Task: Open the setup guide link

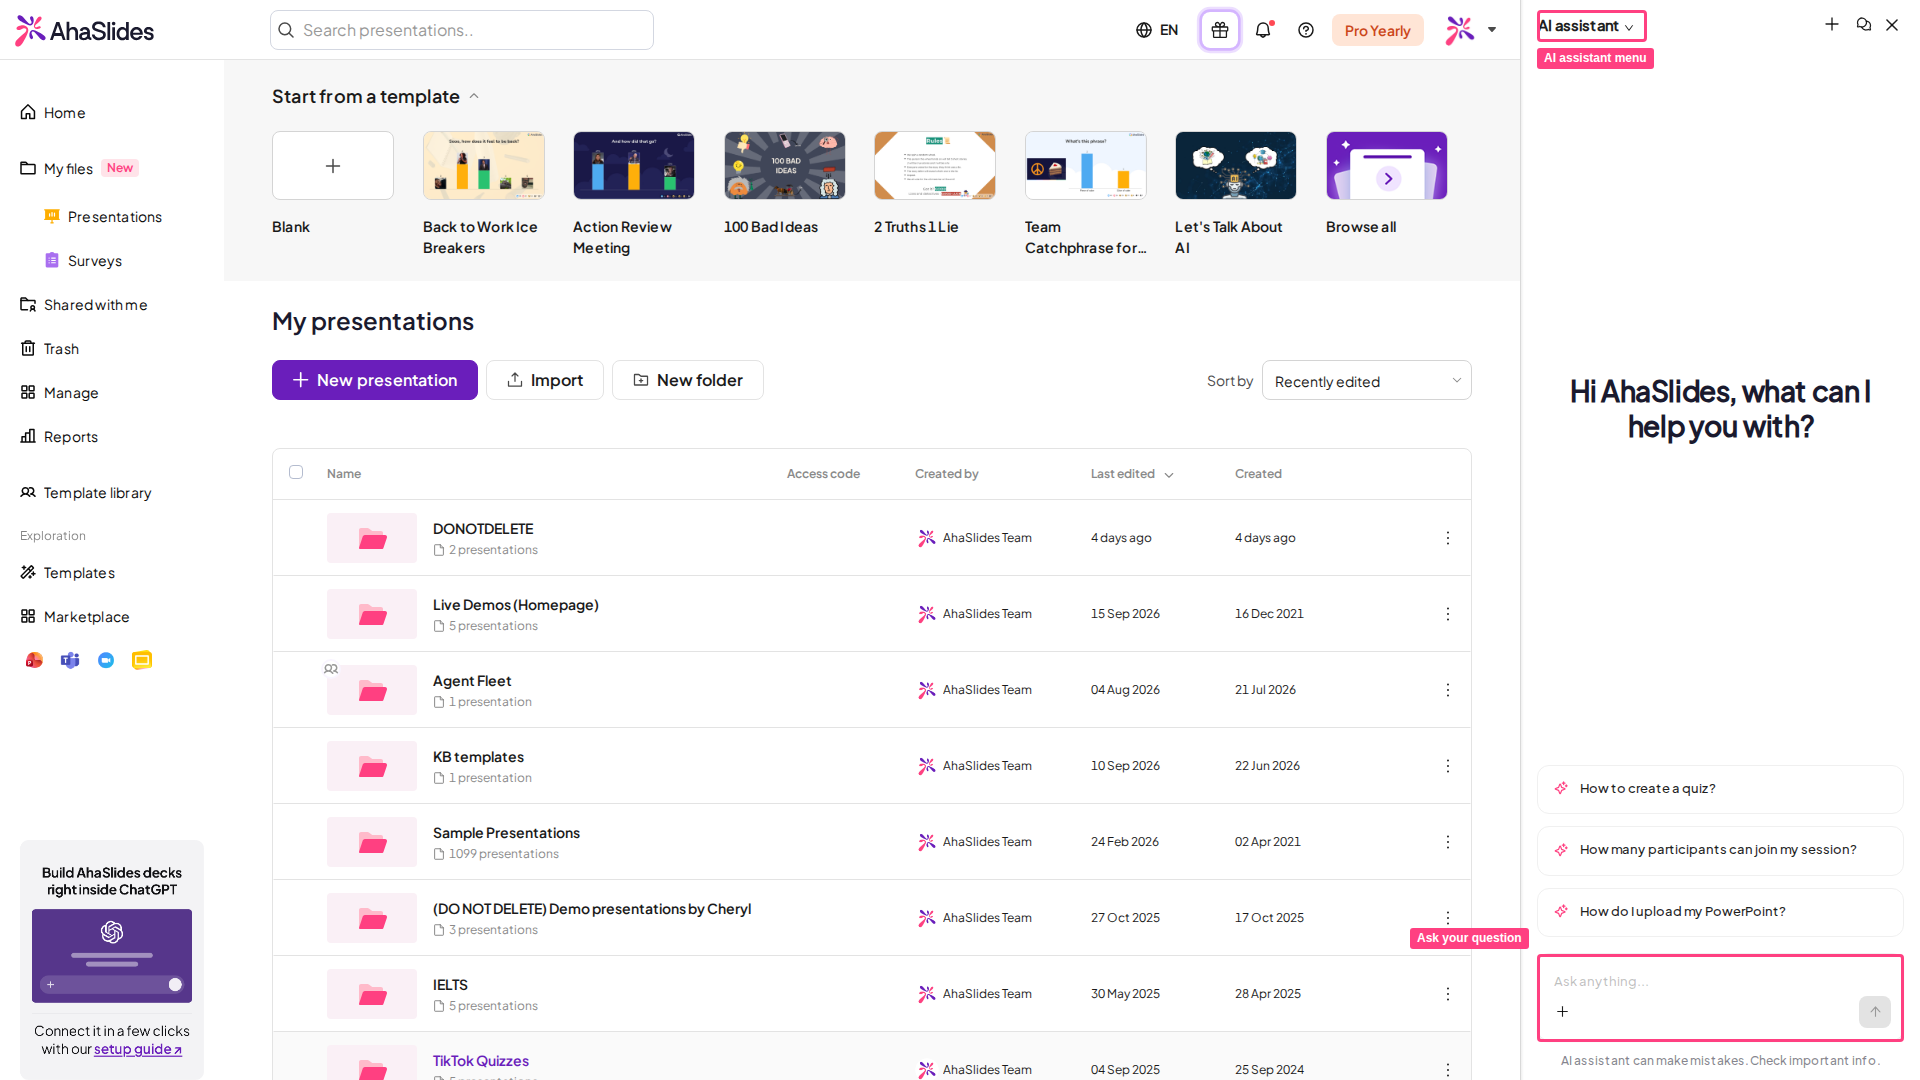Action: [x=138, y=1049]
